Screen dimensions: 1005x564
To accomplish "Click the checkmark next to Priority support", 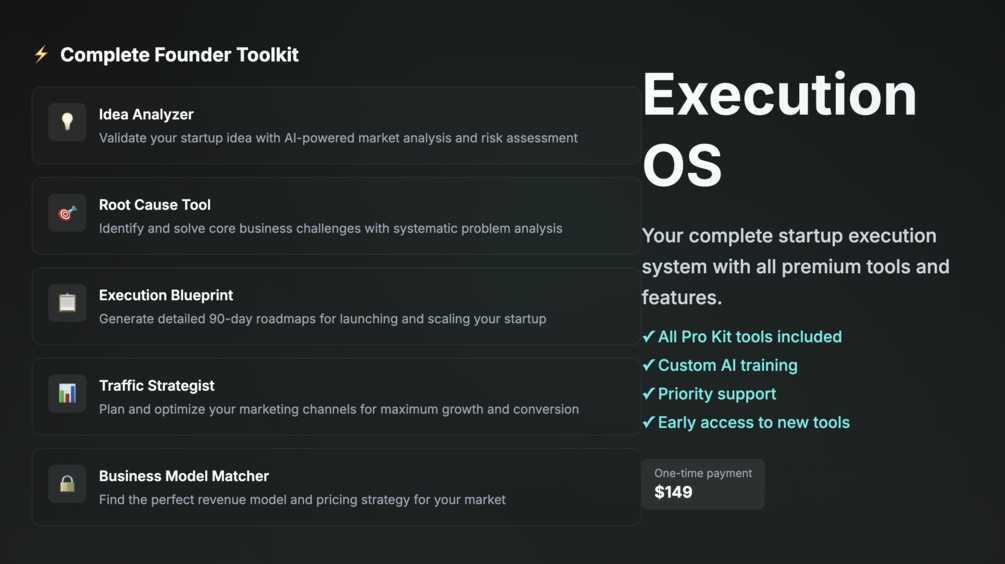I will (648, 394).
